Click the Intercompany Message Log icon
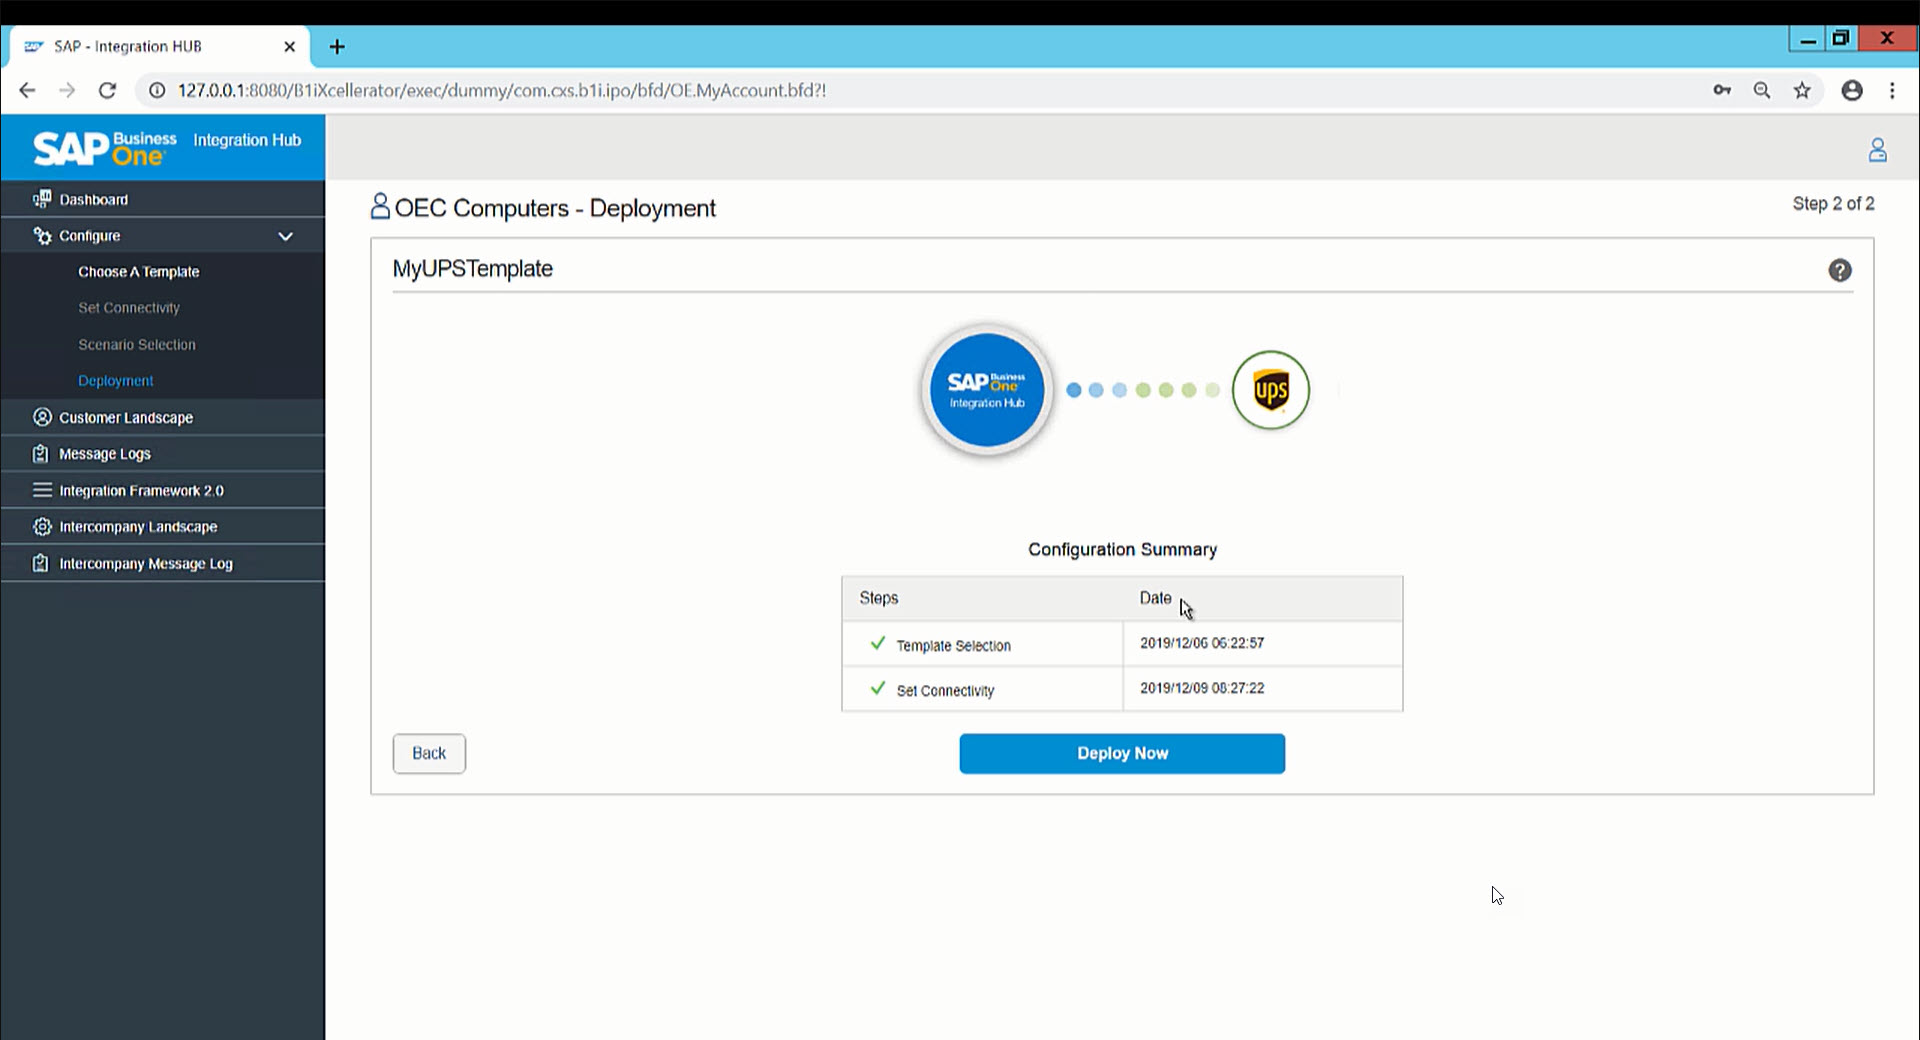The height and width of the screenshot is (1040, 1920). [41, 563]
